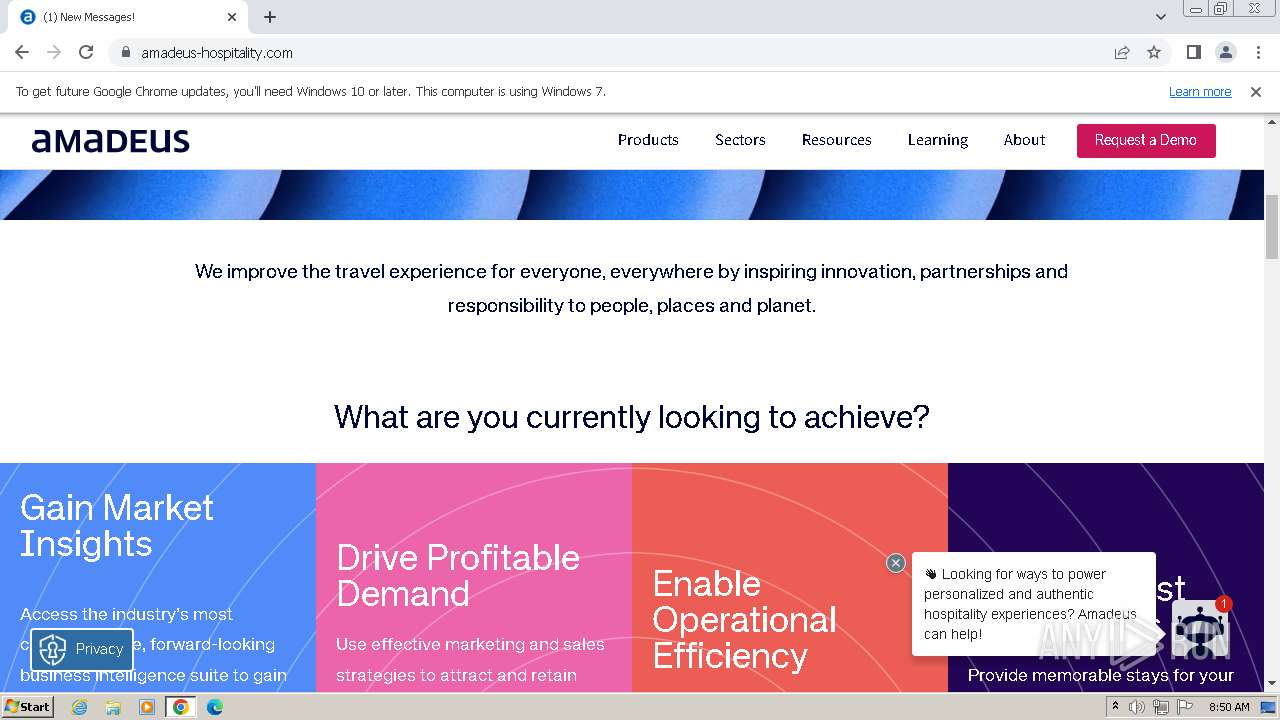Expand the tab search dropdown arrow
The width and height of the screenshot is (1280, 720).
point(1161,17)
